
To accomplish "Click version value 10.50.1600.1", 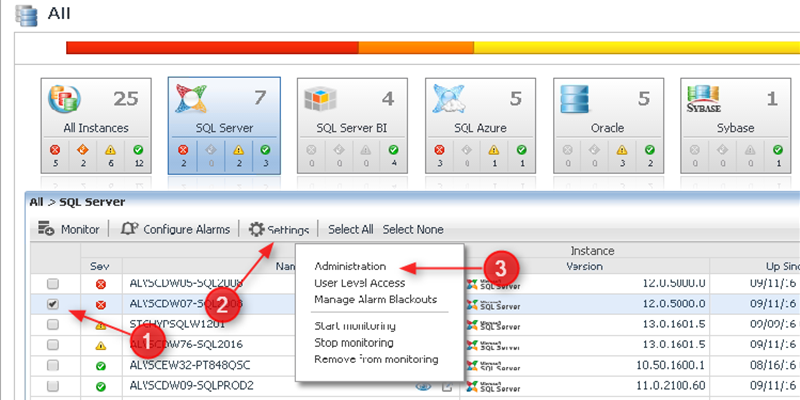I will pyautogui.click(x=671, y=365).
